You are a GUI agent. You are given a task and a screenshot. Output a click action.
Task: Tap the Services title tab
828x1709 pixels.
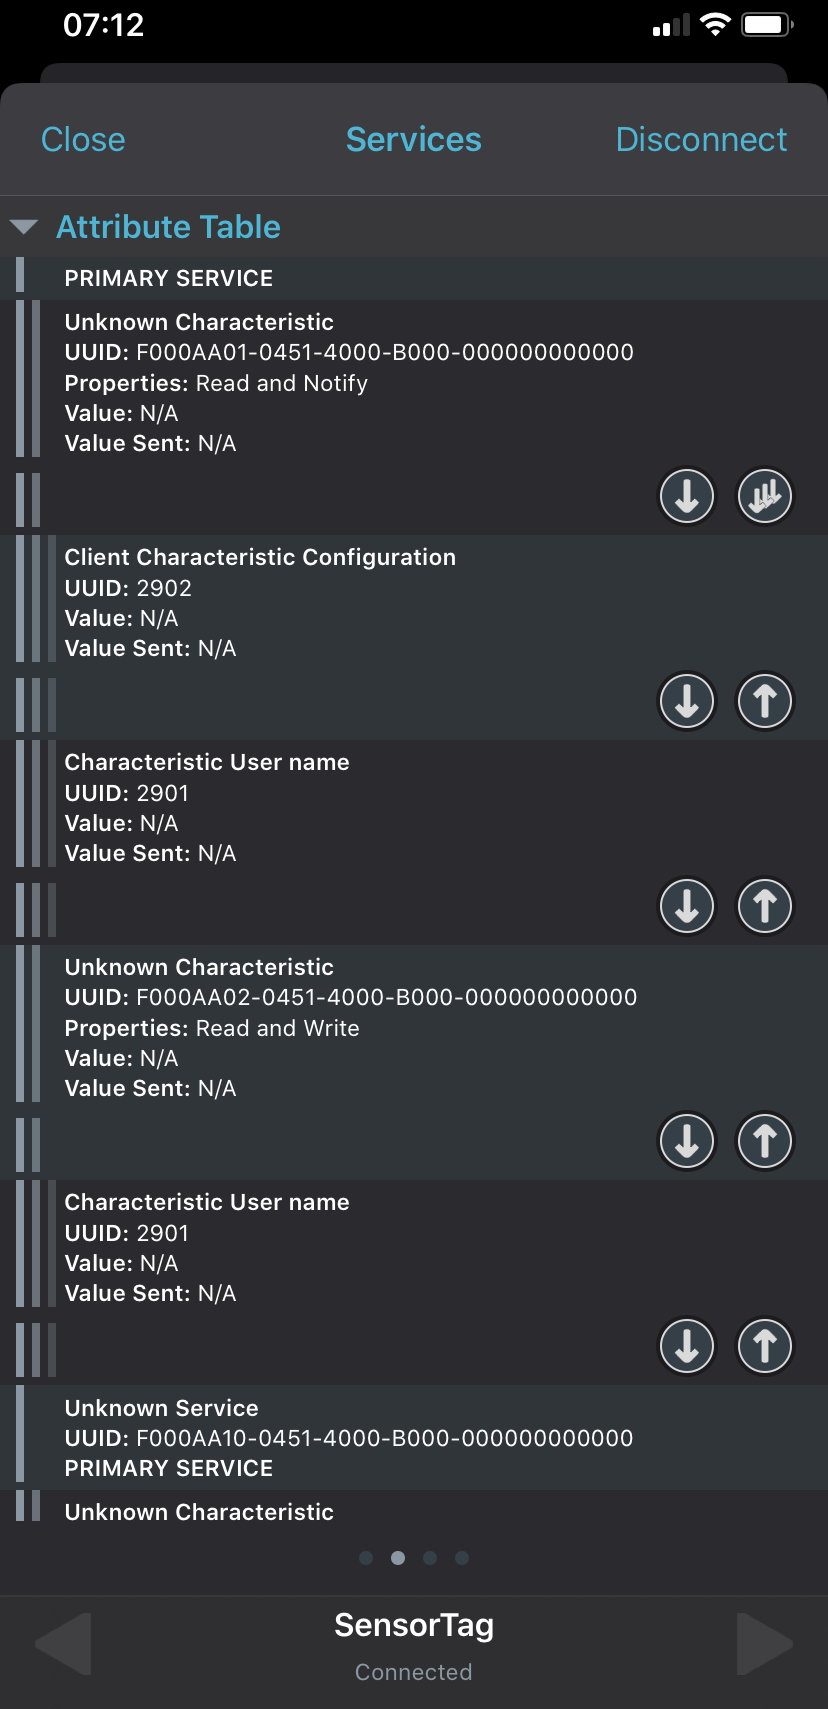coord(413,140)
